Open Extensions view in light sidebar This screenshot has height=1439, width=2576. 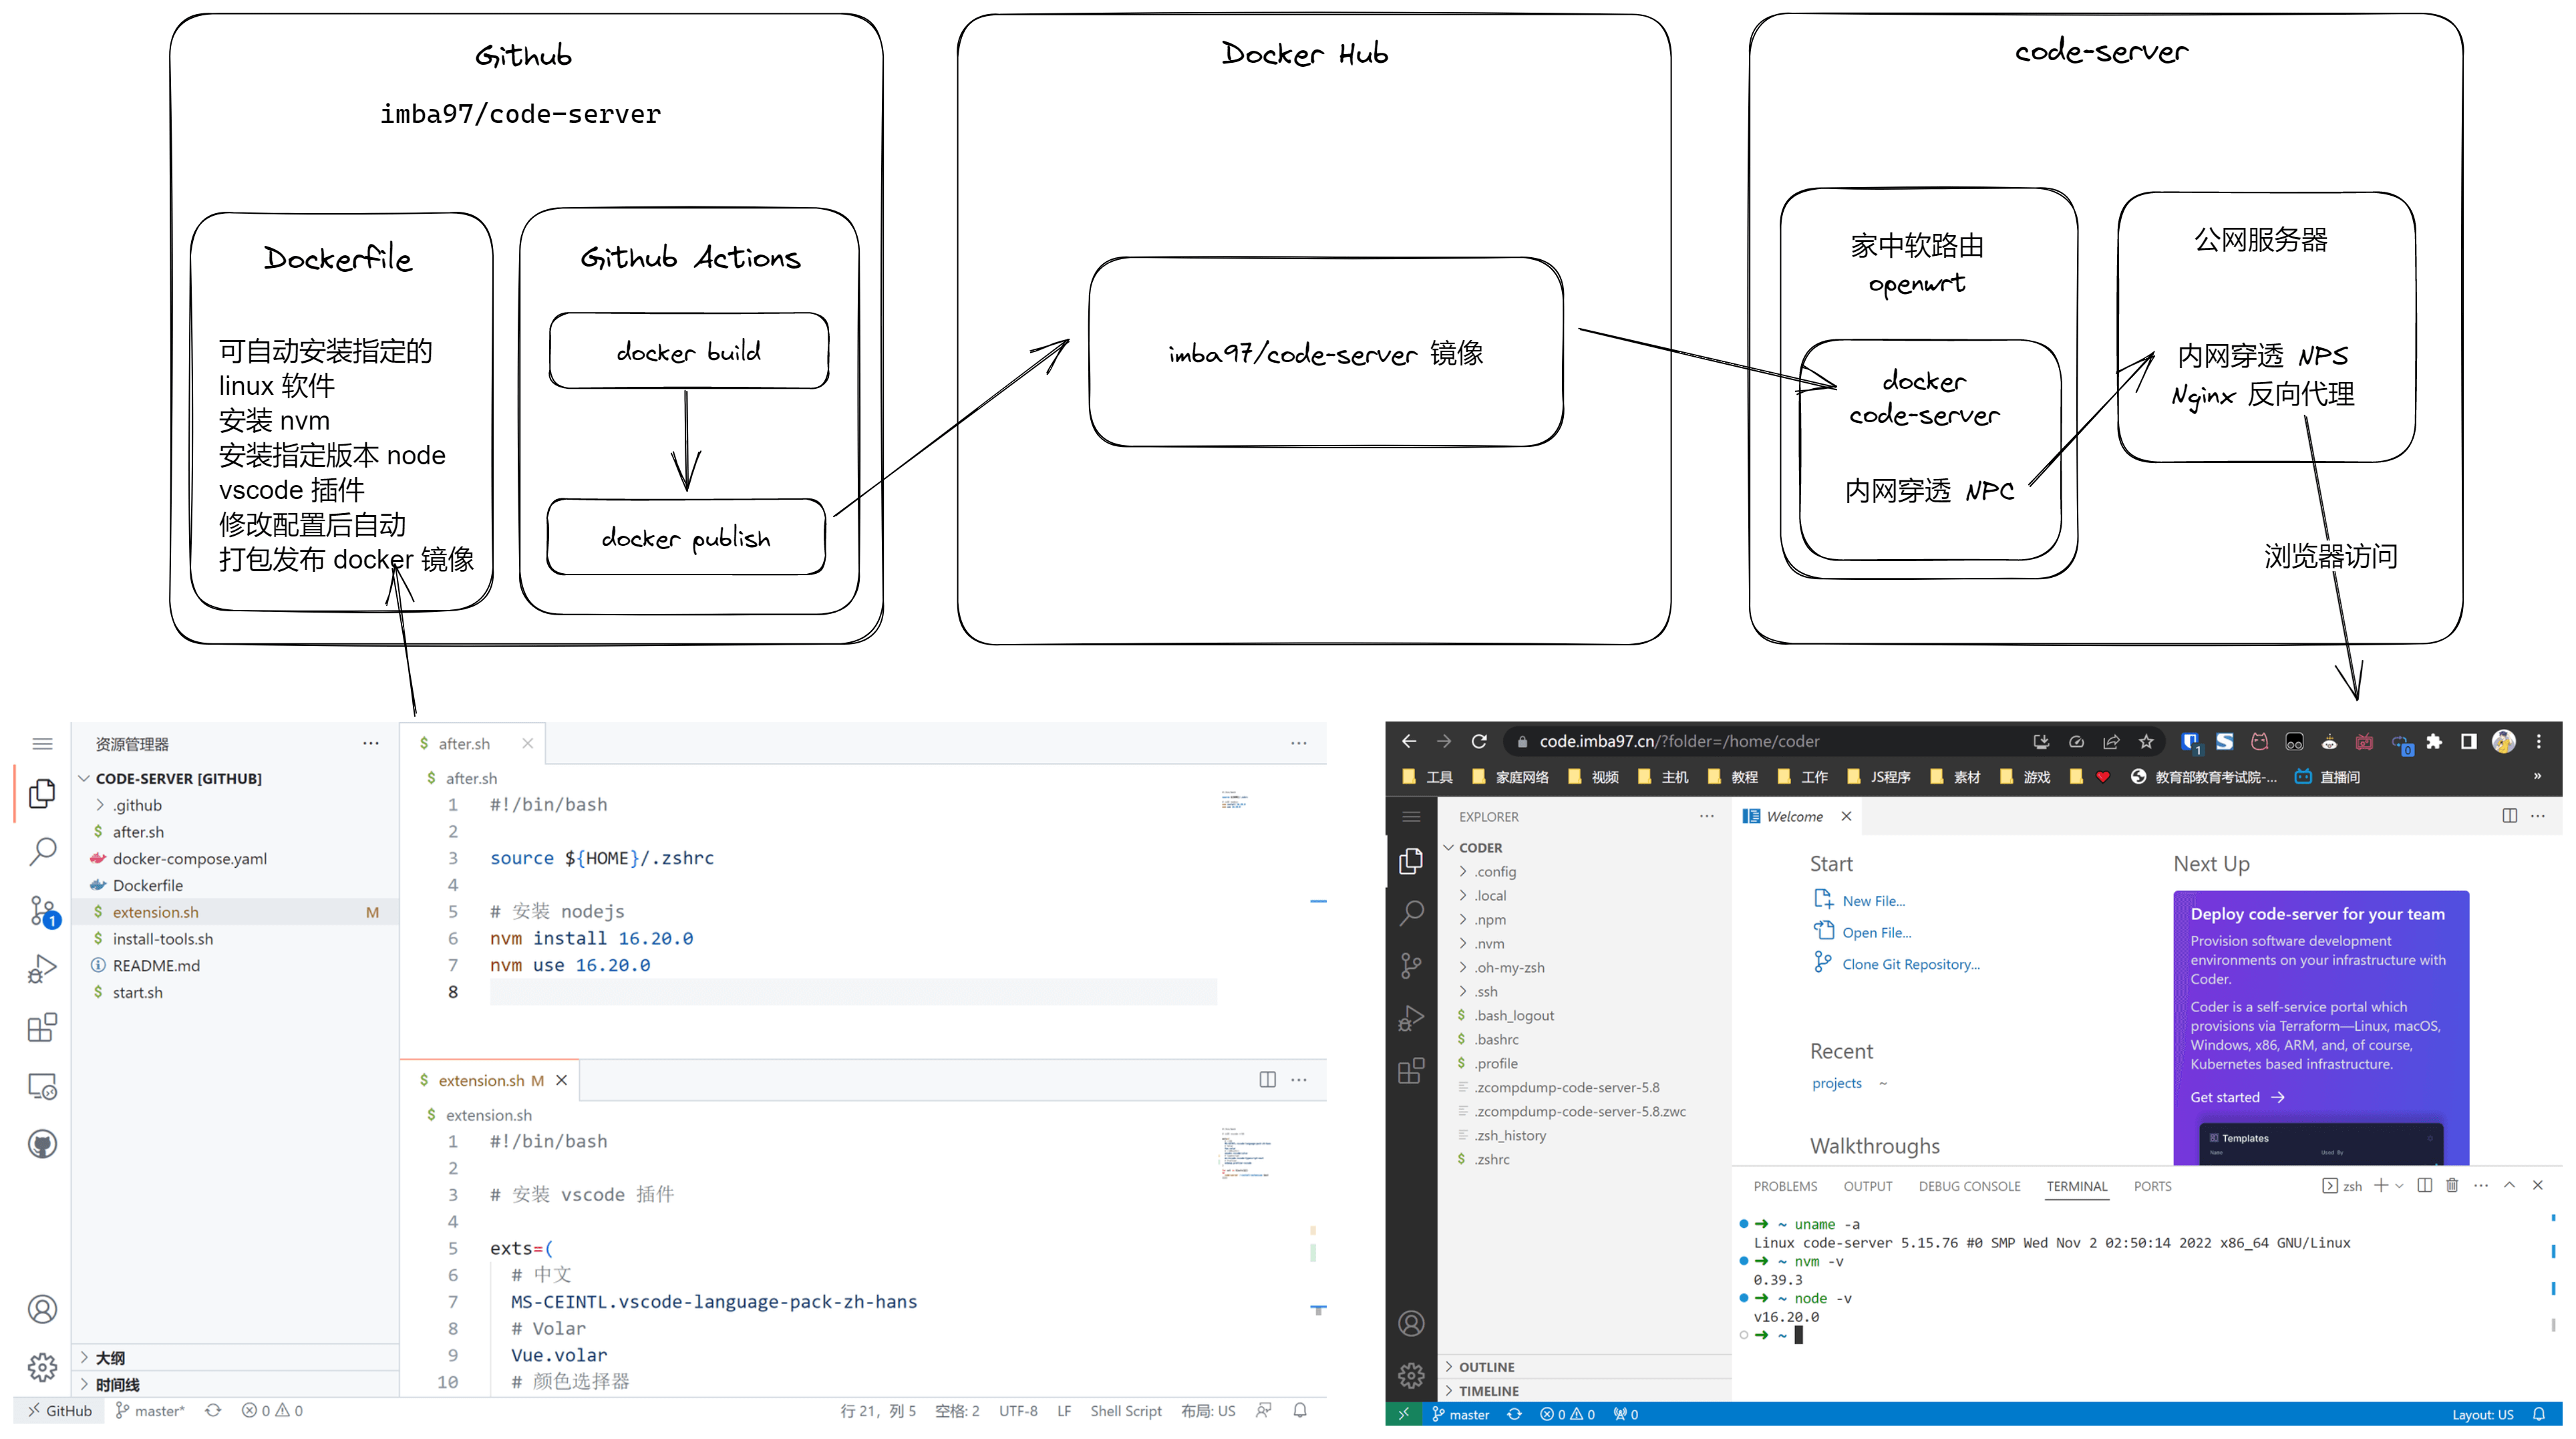[42, 1027]
